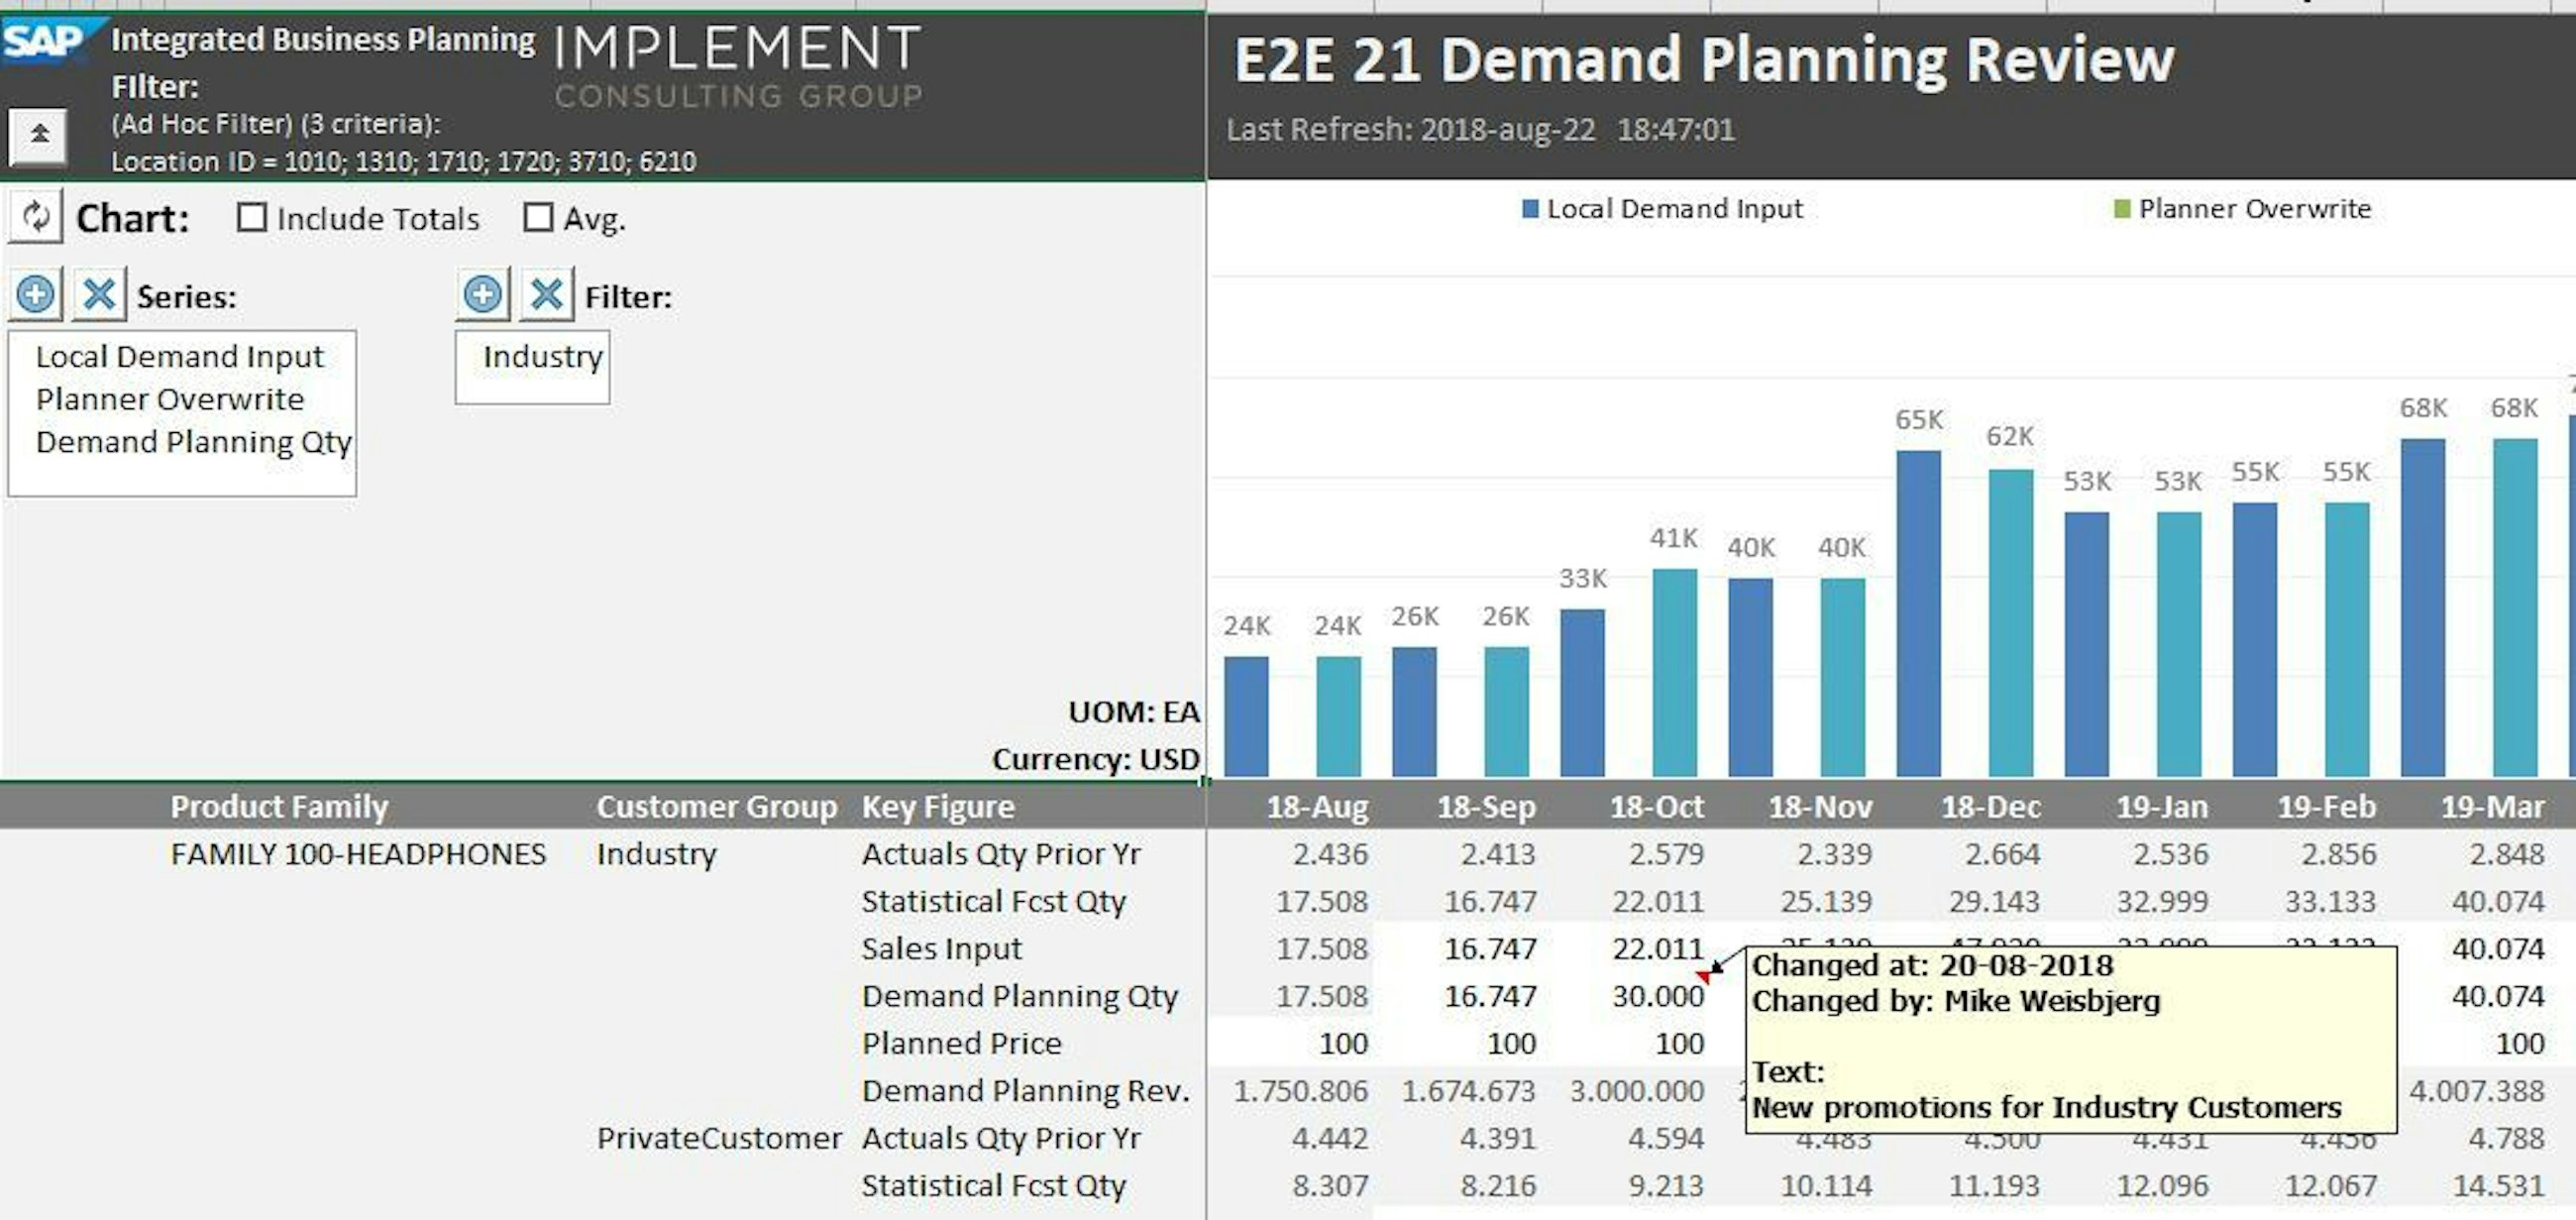
Task: Select Demand Planning Qty in the Series list
Action: click(193, 442)
